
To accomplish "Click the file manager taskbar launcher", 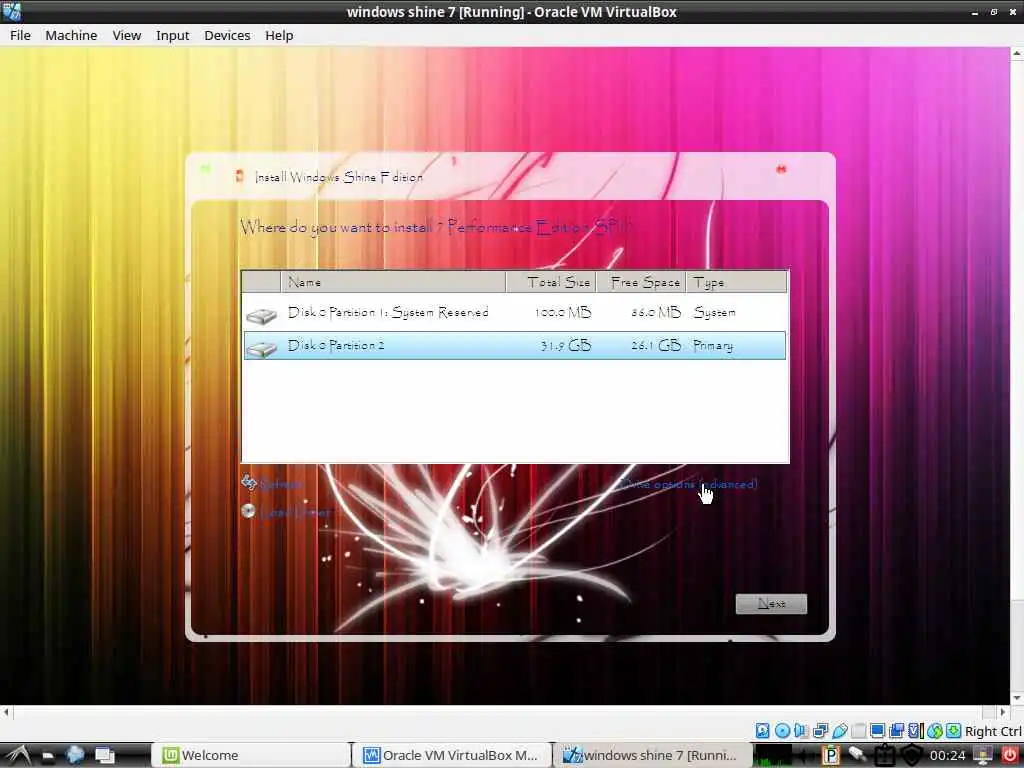I will tap(48, 756).
